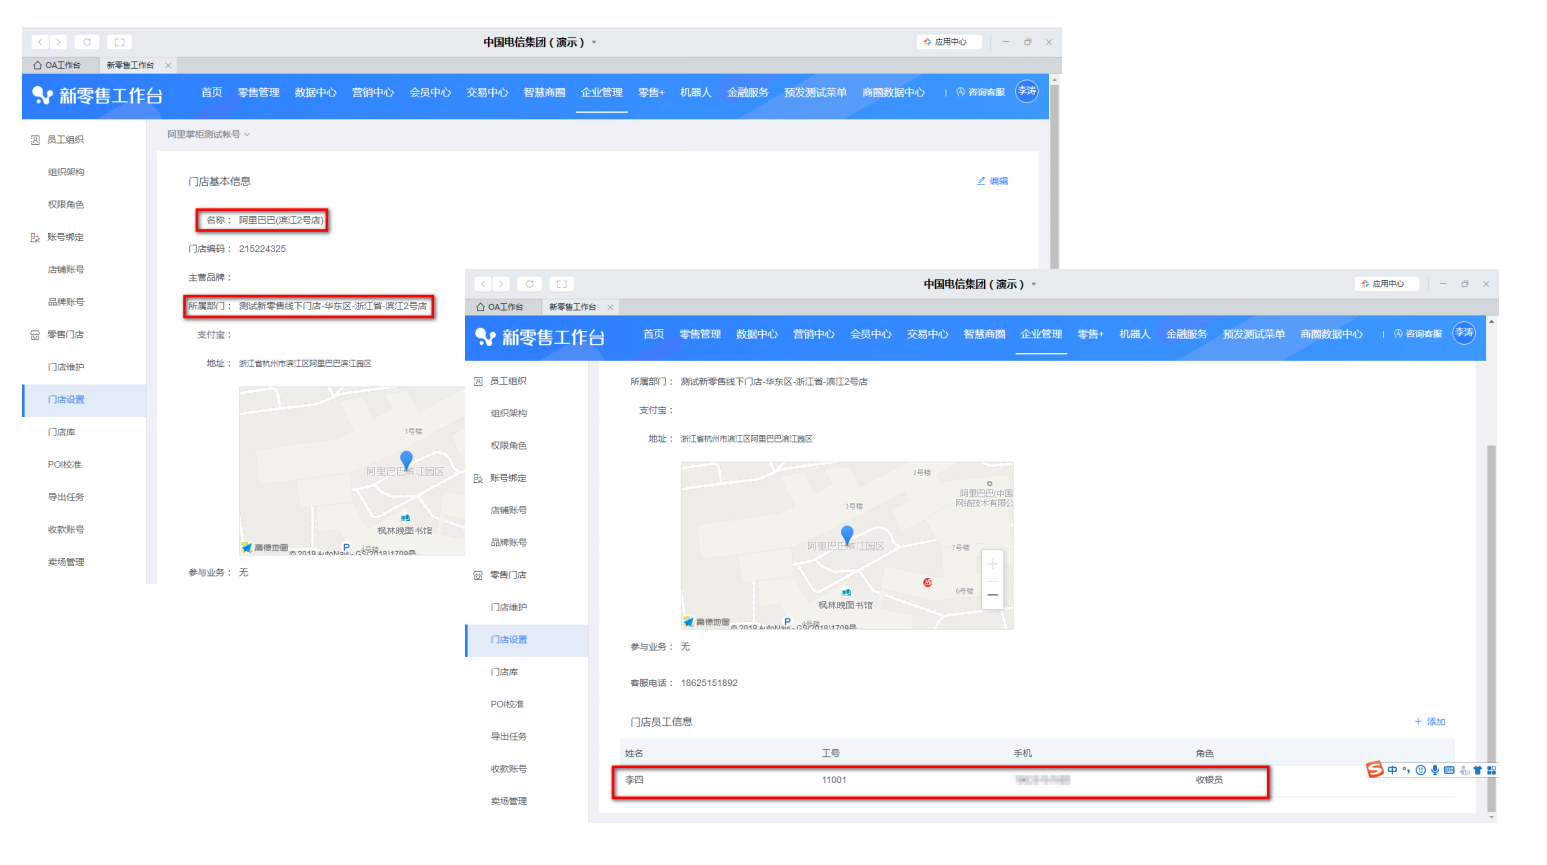Click the Sogou soft keyboard icon
1547x865 pixels.
point(1449,770)
